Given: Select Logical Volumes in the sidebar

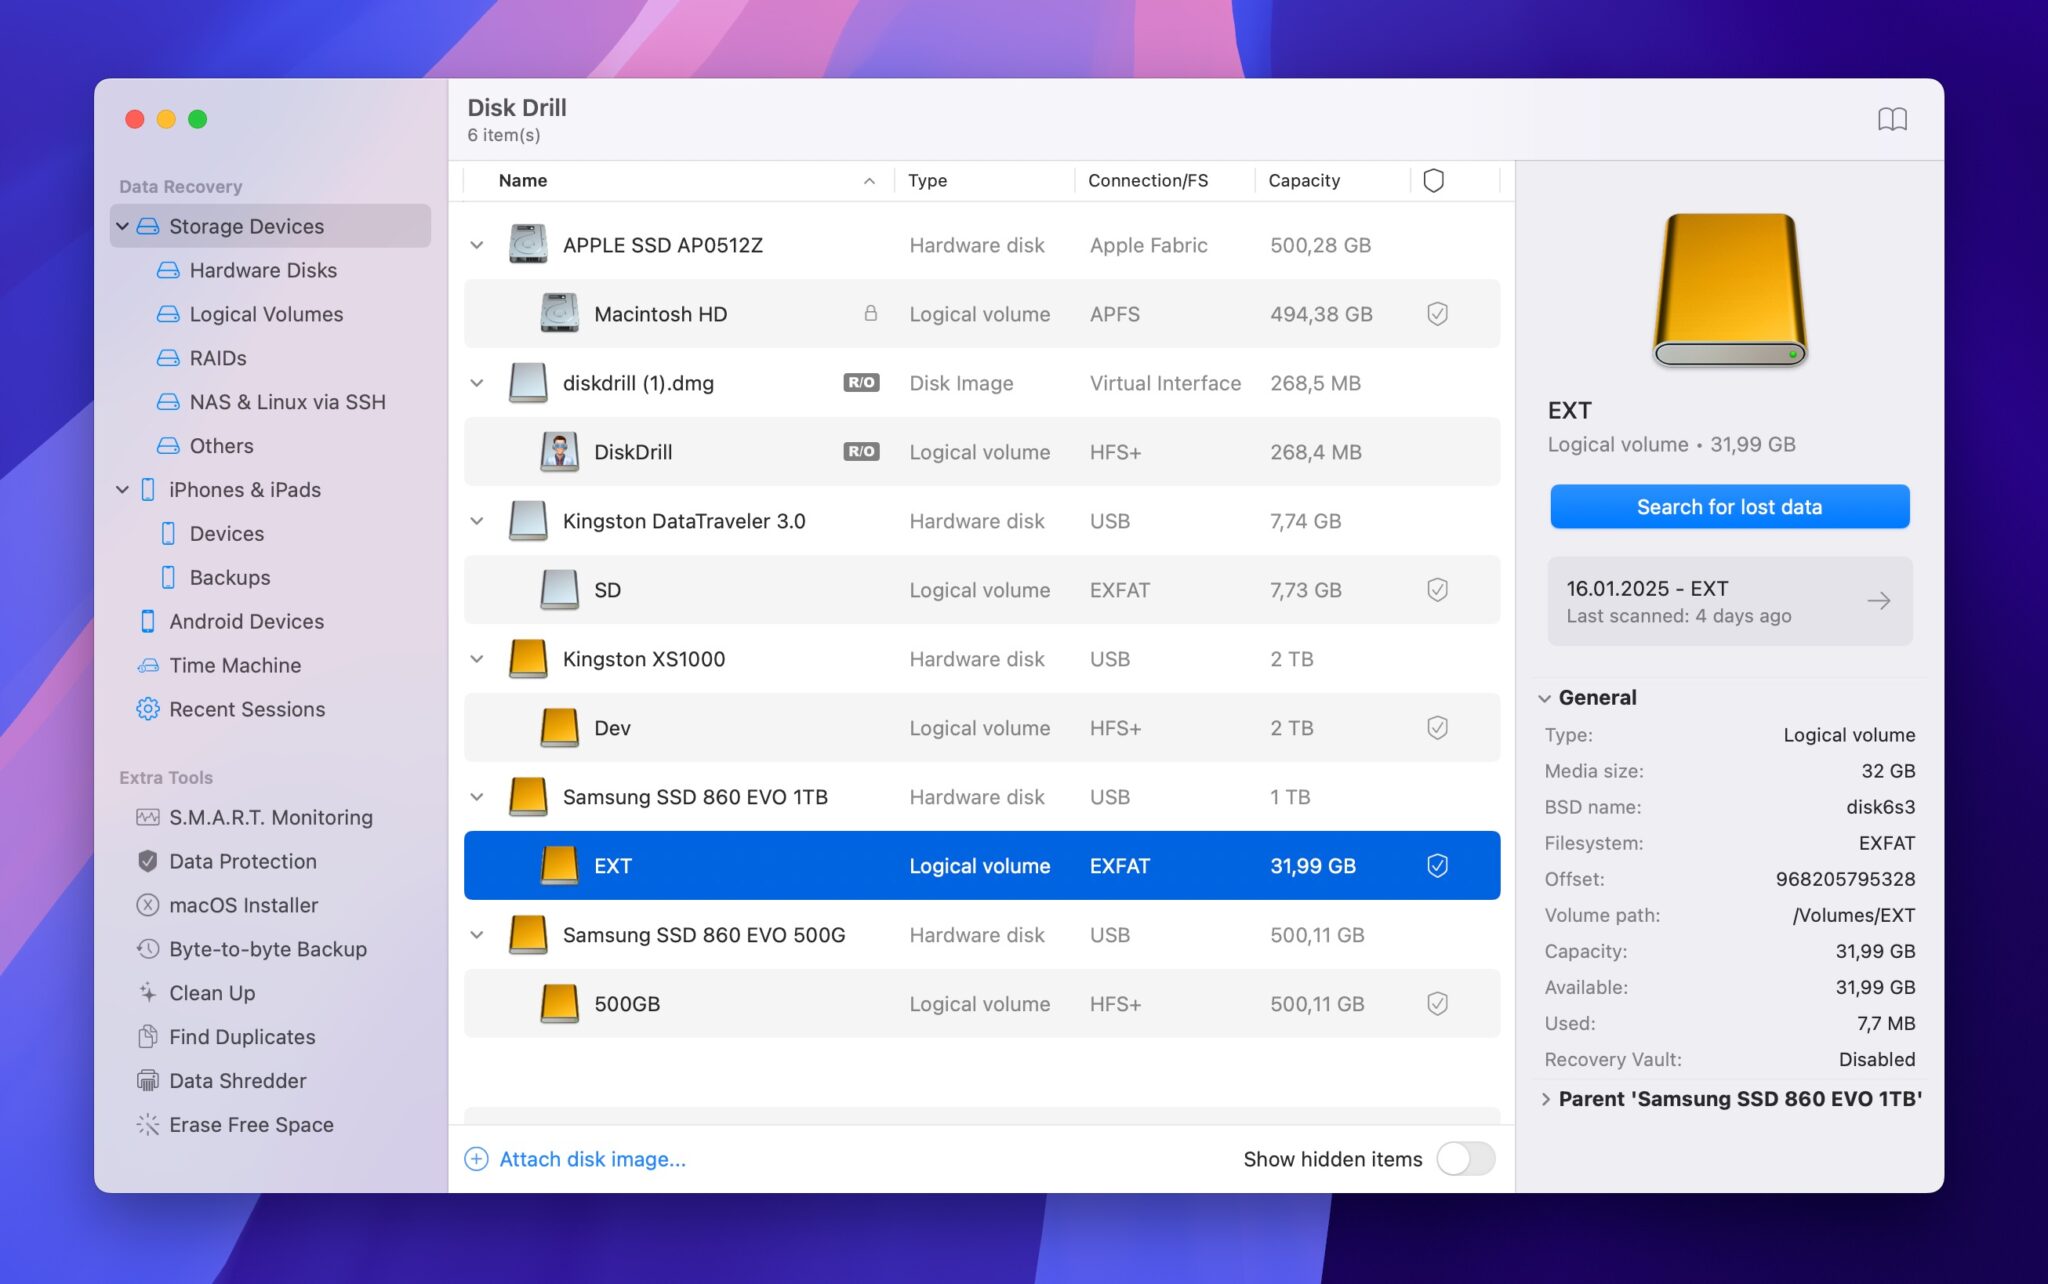Looking at the screenshot, I should (x=265, y=314).
